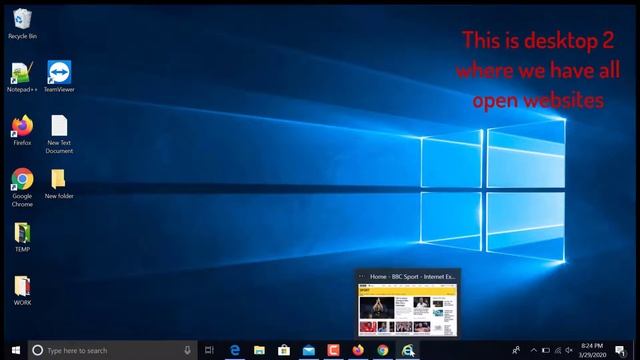Select the Google Chrome desktop shortcut
Viewport: 640px width, 360px height.
(x=22, y=187)
